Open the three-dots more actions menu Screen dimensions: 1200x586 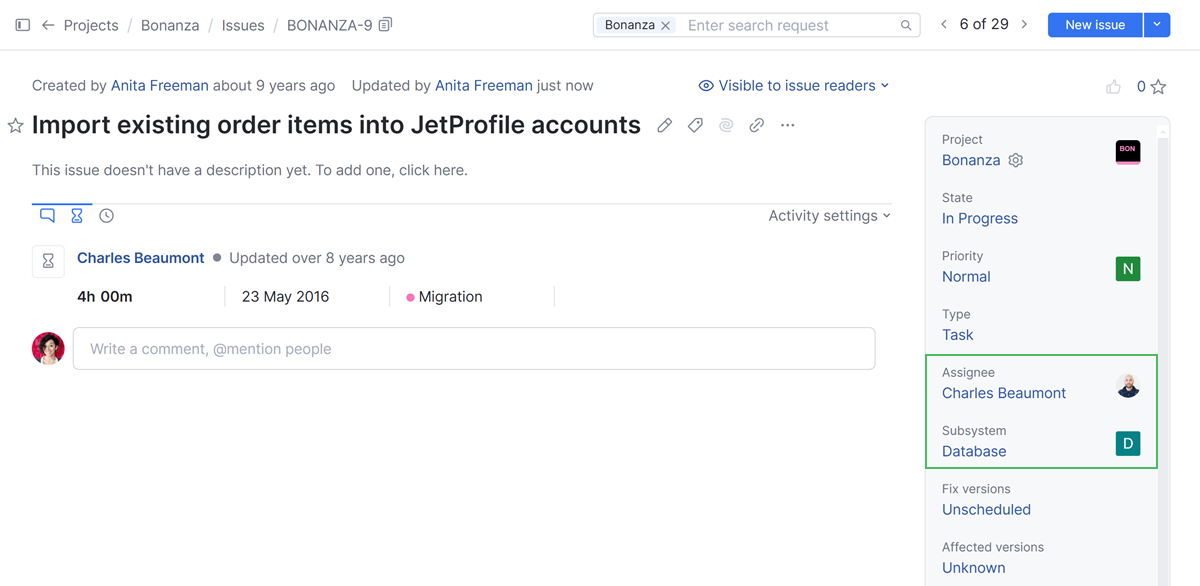pos(788,125)
